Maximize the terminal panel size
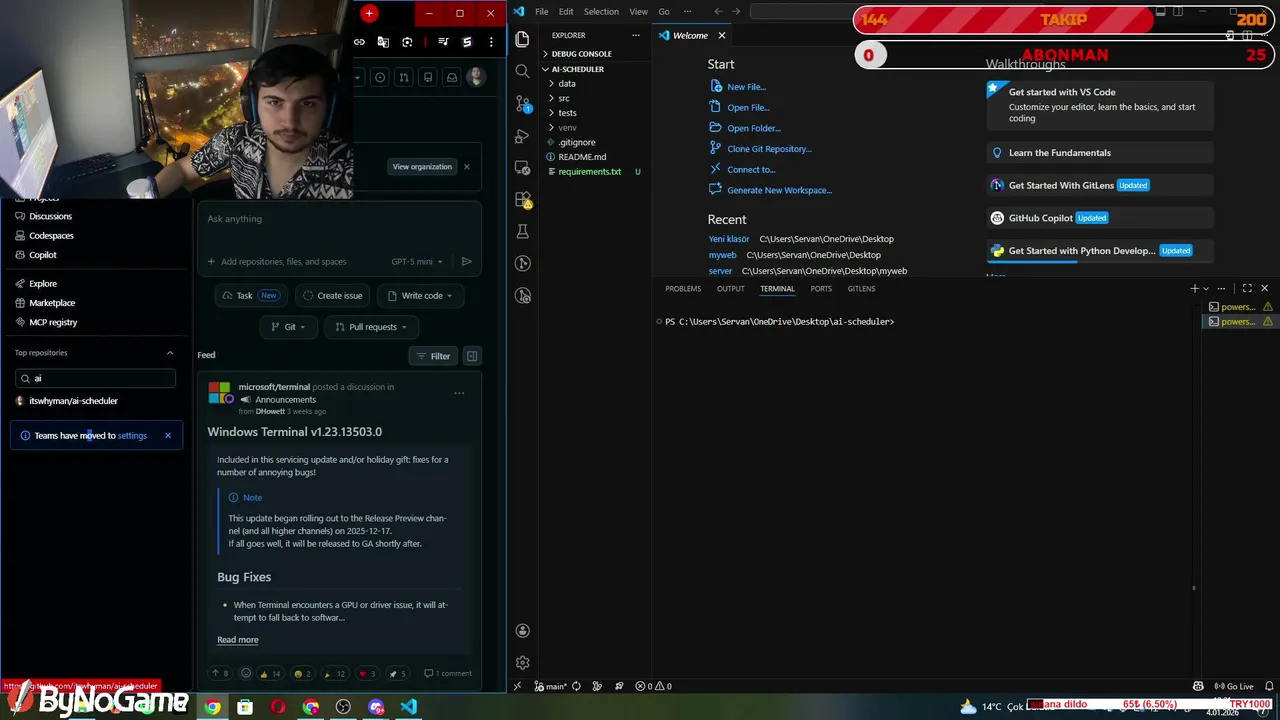 1247,288
